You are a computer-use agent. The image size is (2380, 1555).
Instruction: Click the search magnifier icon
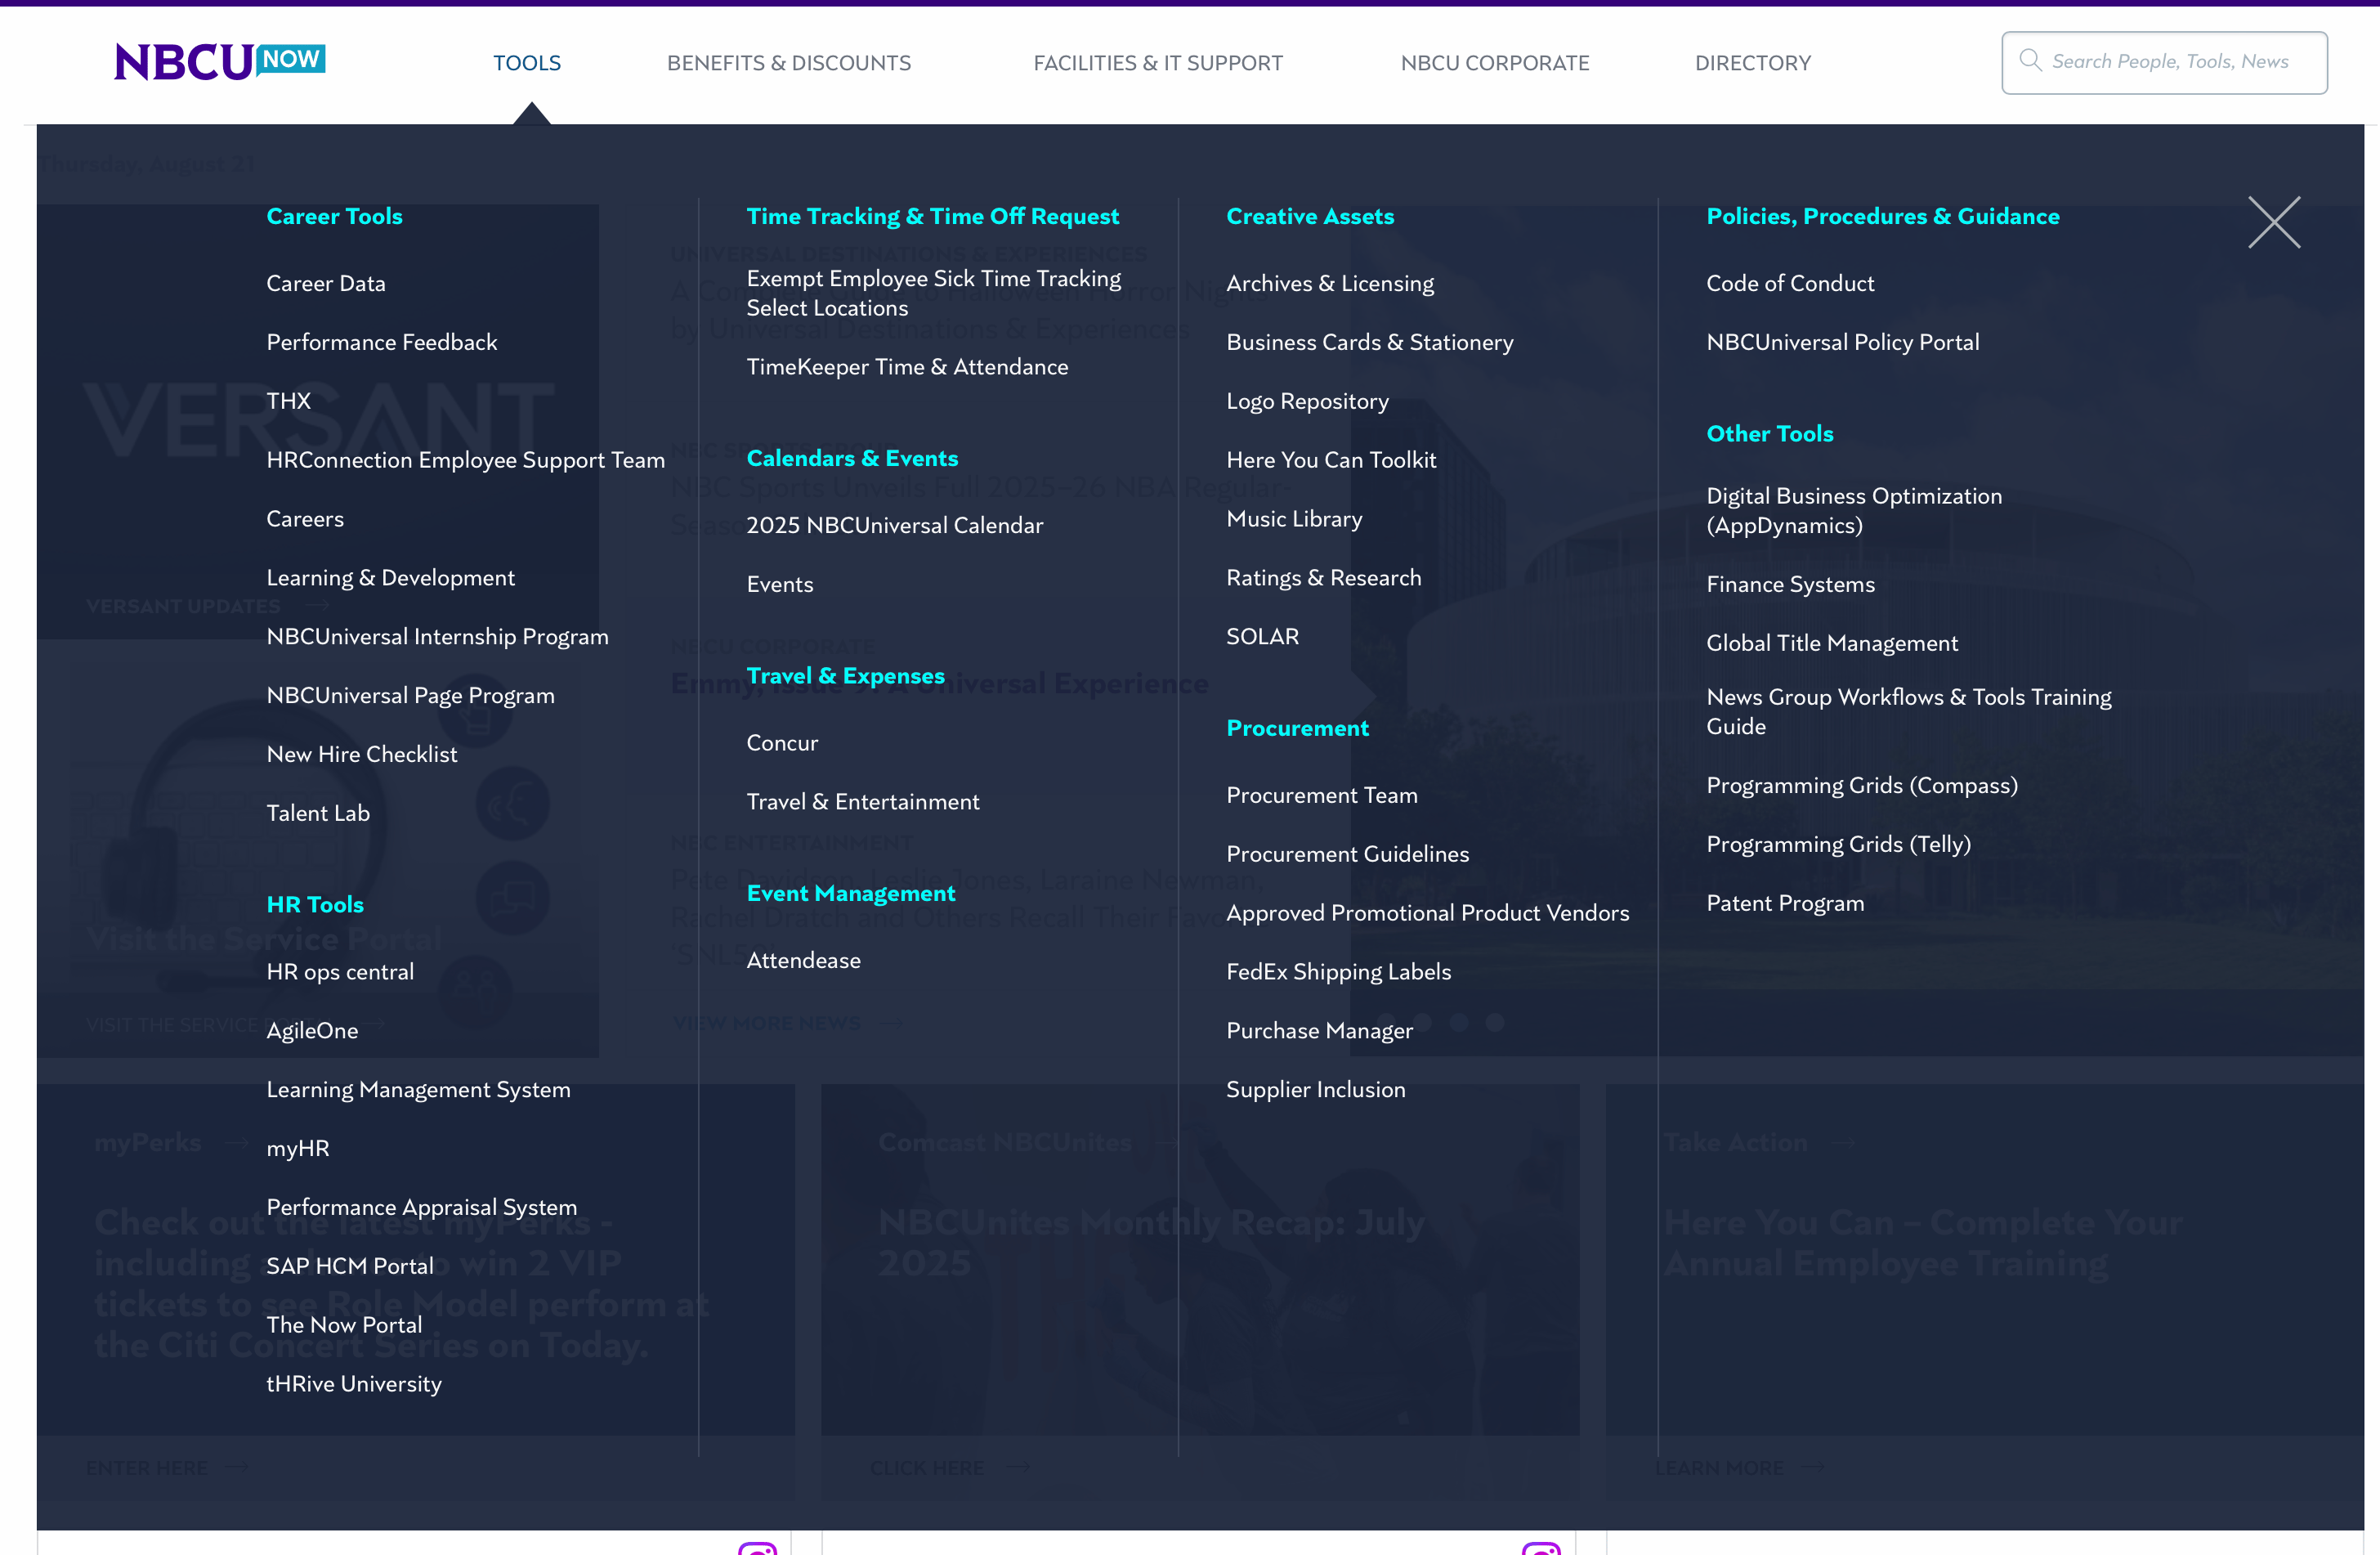pos(2030,61)
